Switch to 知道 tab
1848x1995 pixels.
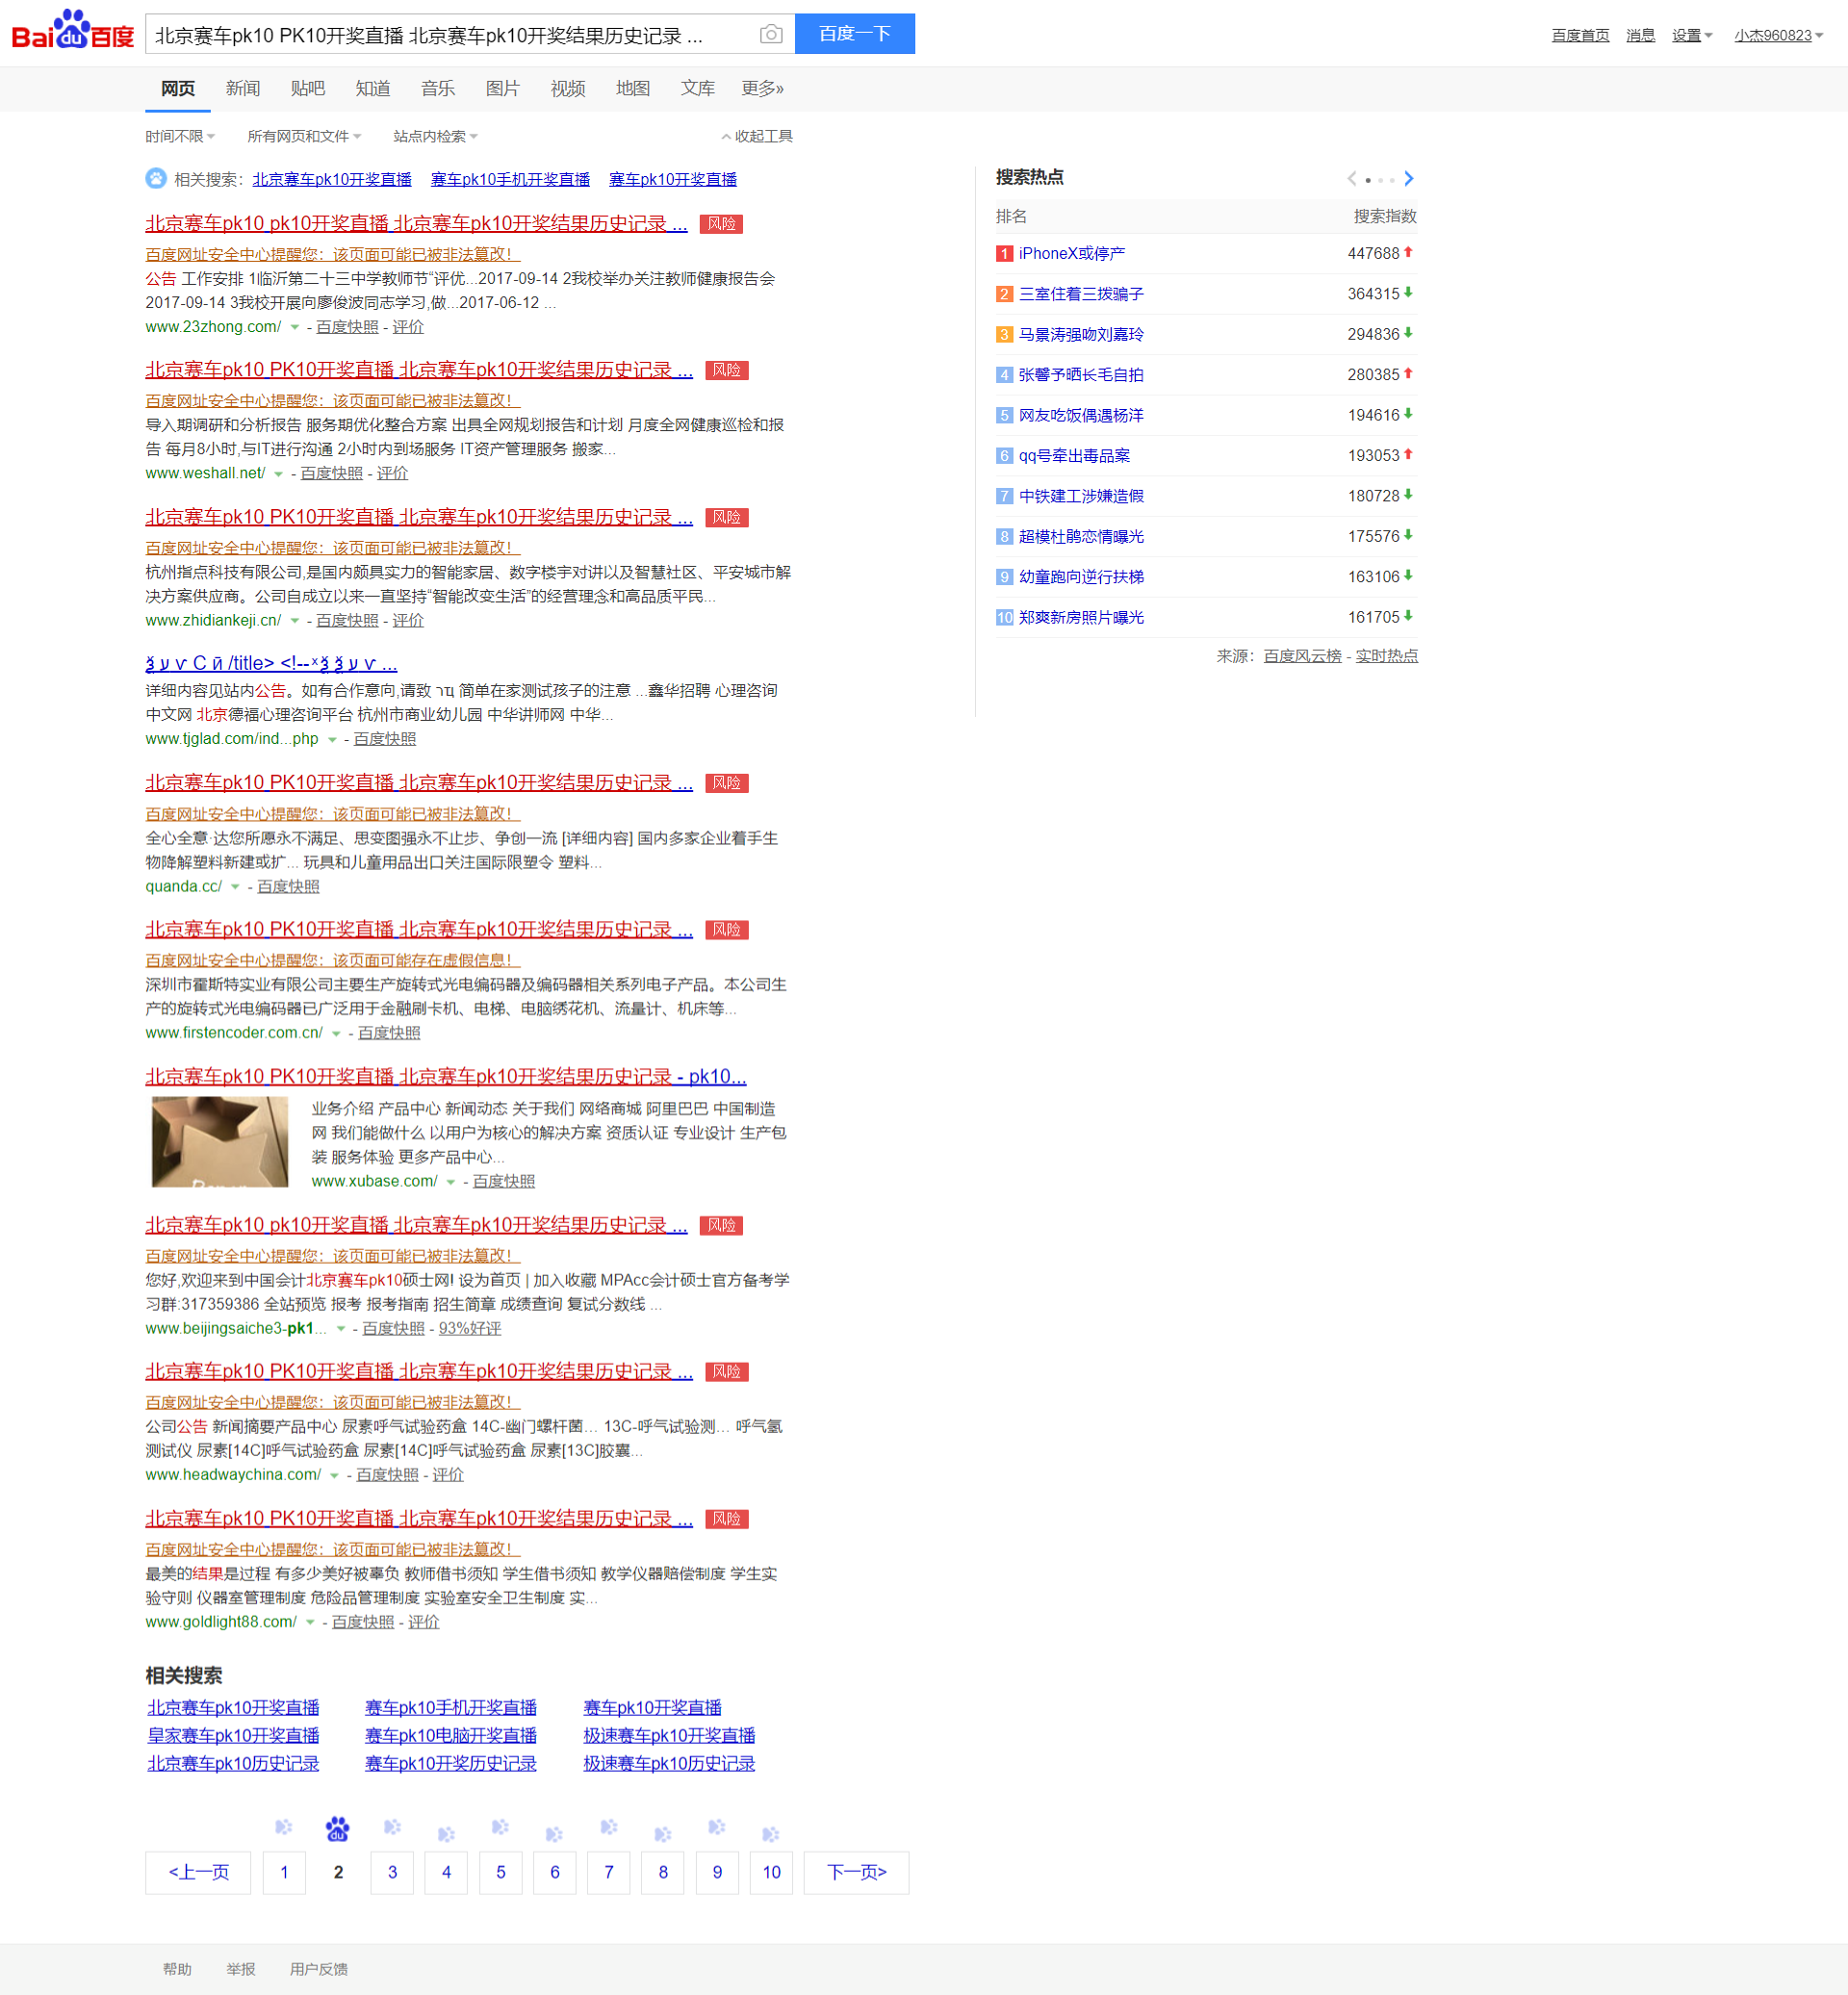point(373,88)
